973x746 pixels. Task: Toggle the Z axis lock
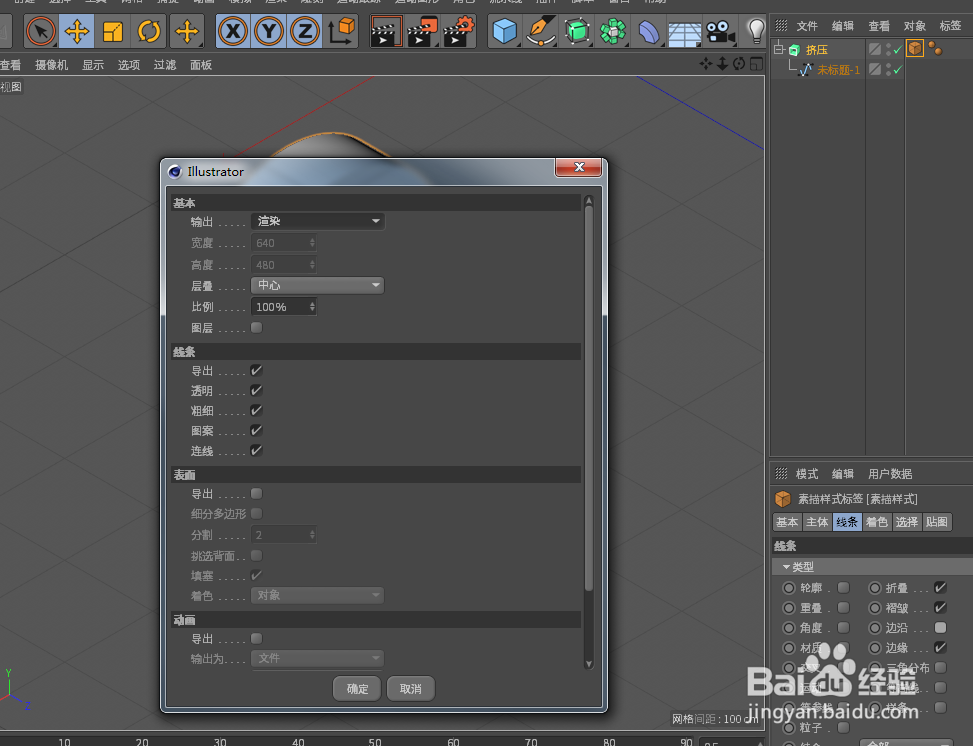[305, 31]
